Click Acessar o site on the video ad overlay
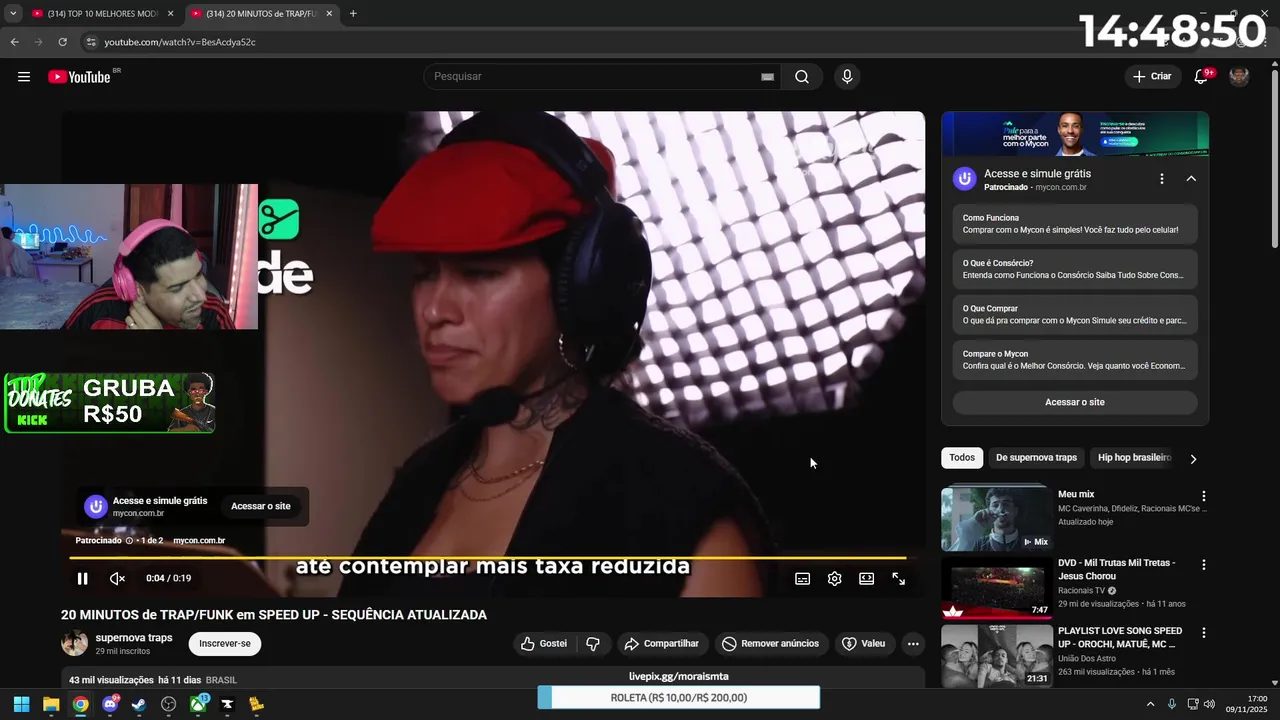1280x720 pixels. click(261, 506)
